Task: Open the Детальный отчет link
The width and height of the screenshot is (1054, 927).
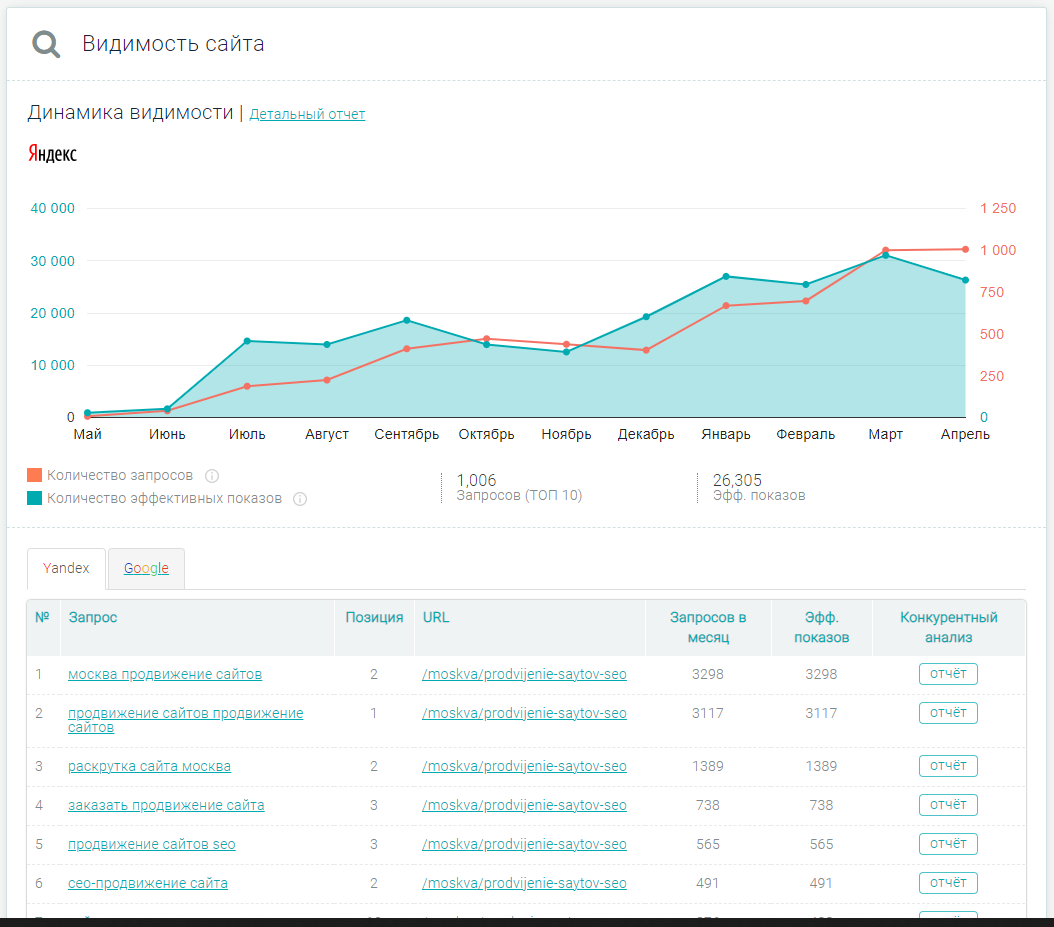Action: pos(307,114)
